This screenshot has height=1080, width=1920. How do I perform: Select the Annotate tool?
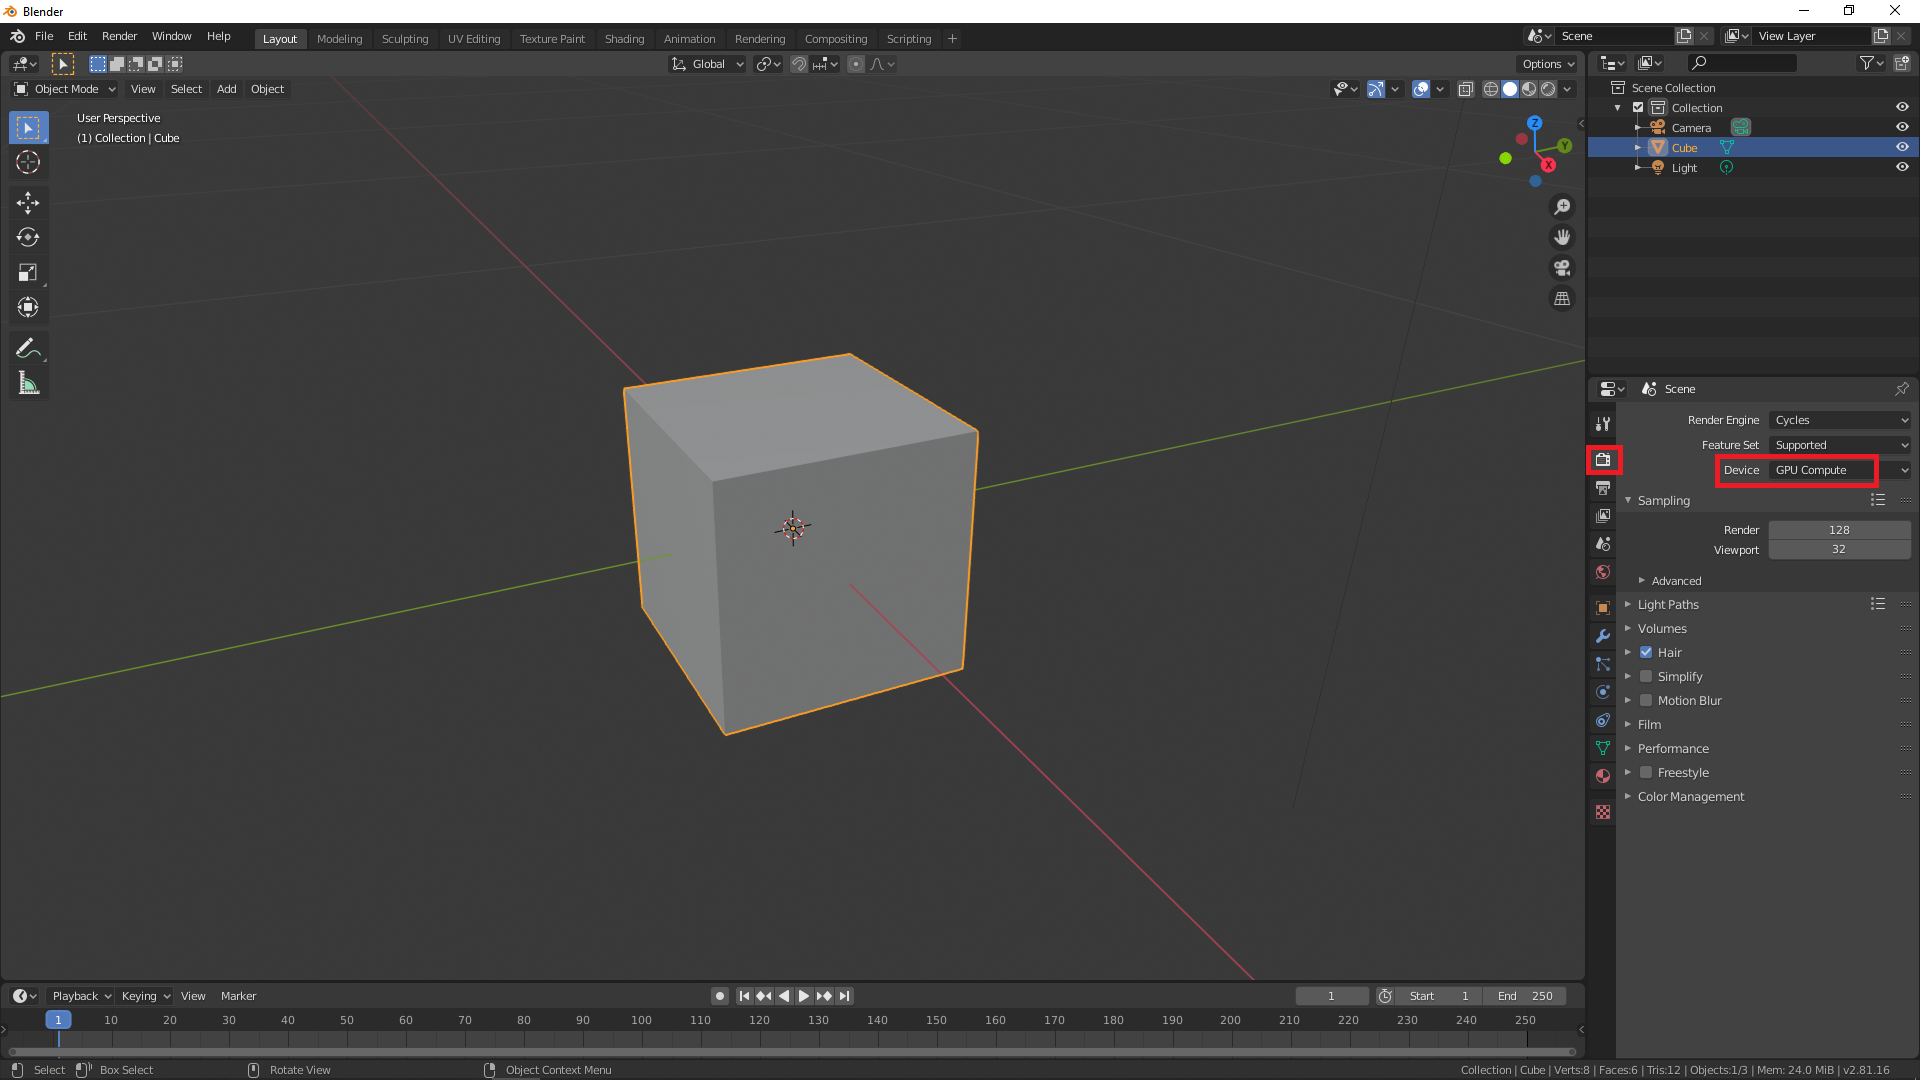coord(28,347)
